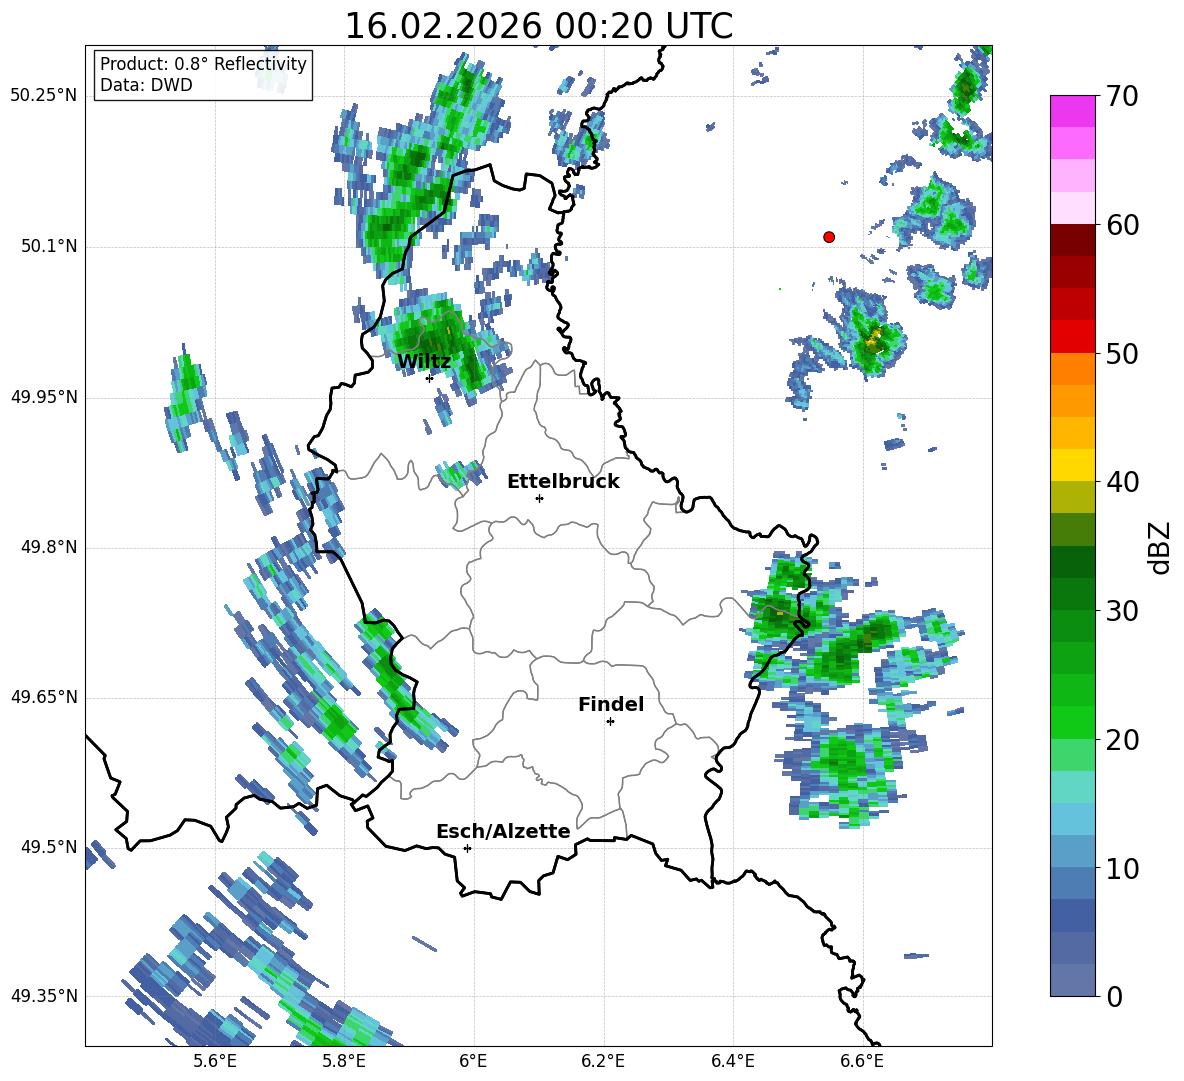Click the orange segment just below 50
This screenshot has width=1184, height=1081.
point(1072,369)
